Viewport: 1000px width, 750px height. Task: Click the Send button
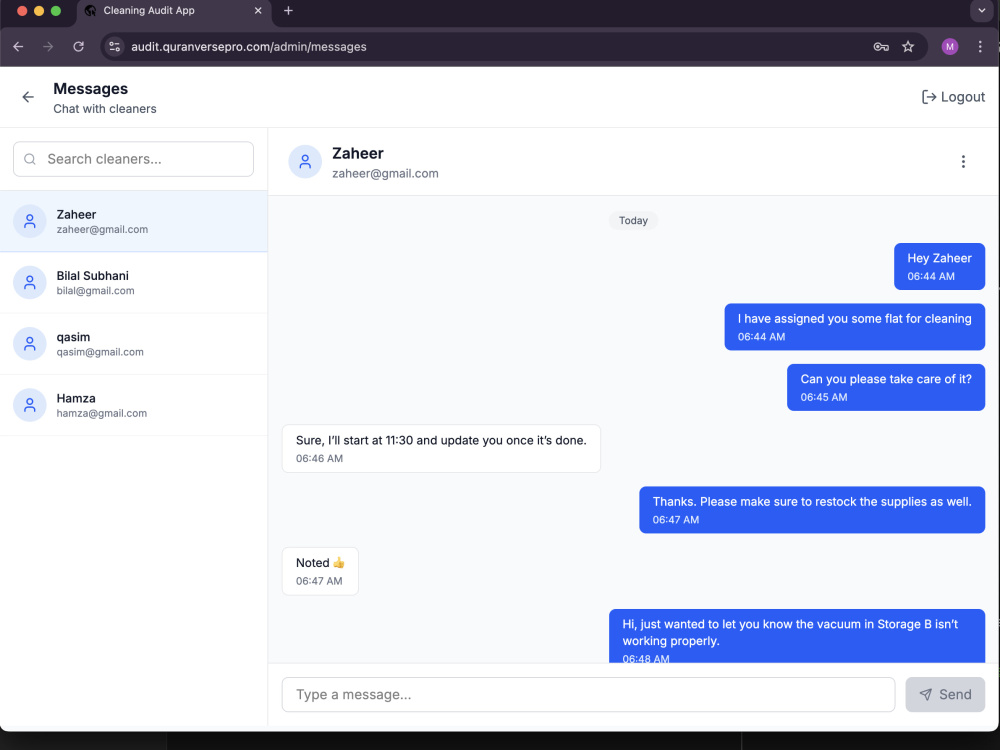pos(945,695)
